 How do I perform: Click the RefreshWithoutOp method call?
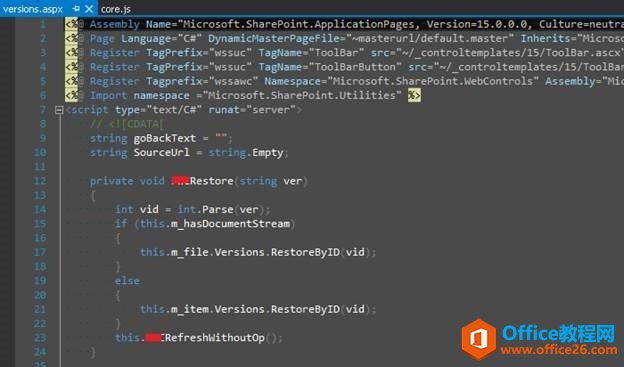(x=215, y=338)
